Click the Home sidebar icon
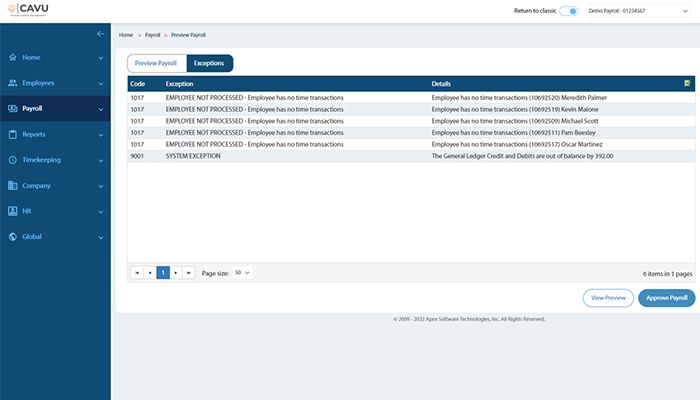The image size is (700, 400). (12, 57)
